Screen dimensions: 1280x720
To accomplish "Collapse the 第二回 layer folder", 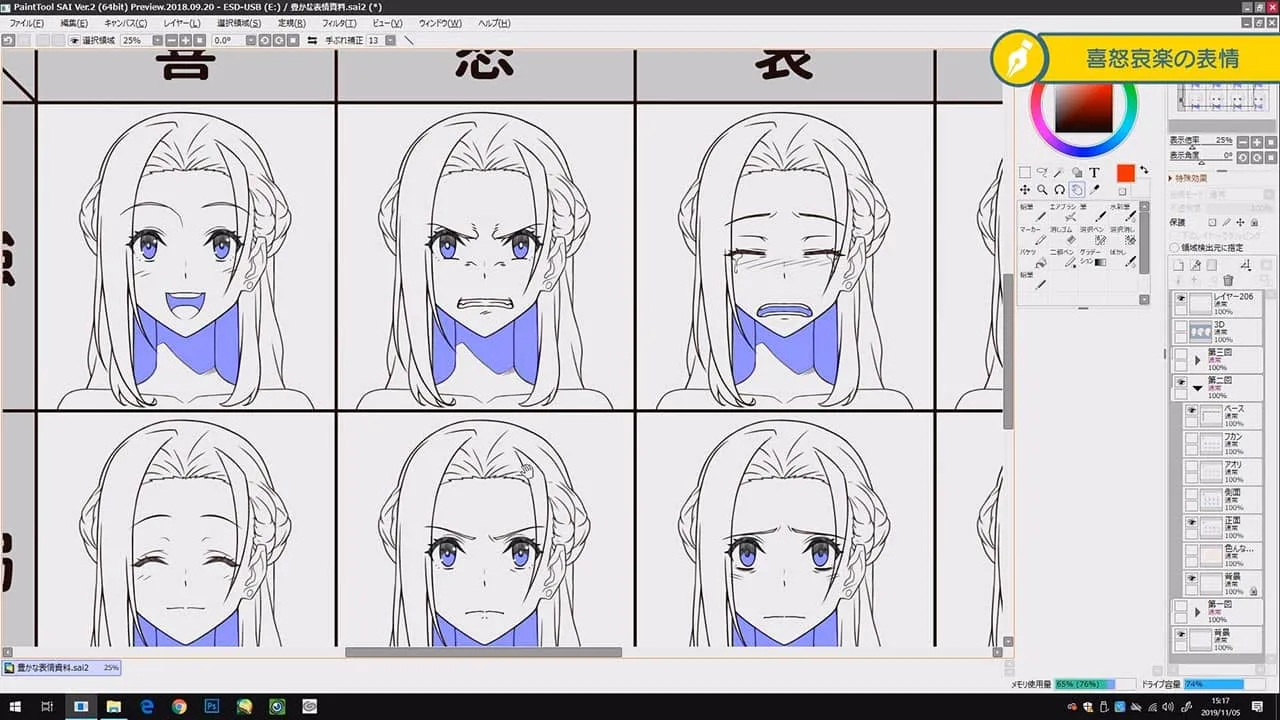I will point(1198,387).
